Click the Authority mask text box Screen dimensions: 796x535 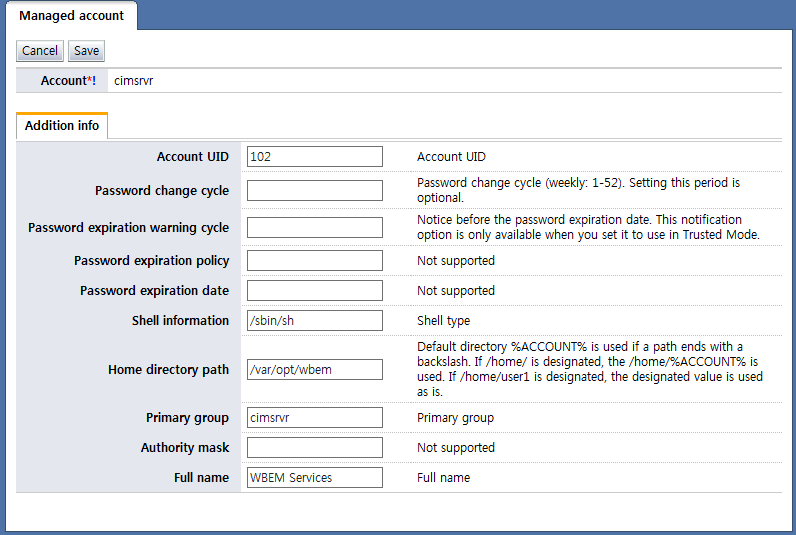(315, 448)
